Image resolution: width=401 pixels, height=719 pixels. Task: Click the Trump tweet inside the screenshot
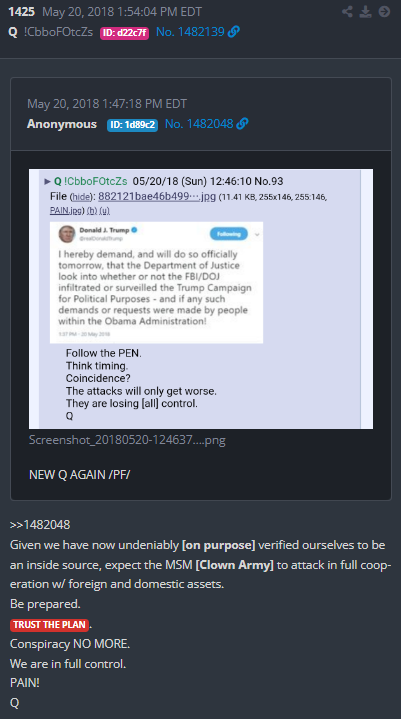pyautogui.click(x=156, y=282)
